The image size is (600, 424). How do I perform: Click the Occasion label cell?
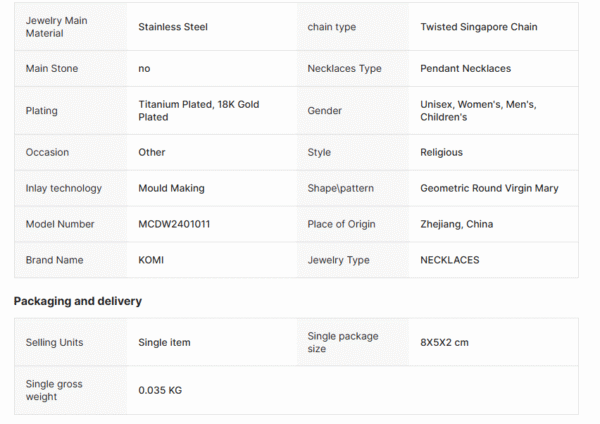tap(46, 153)
